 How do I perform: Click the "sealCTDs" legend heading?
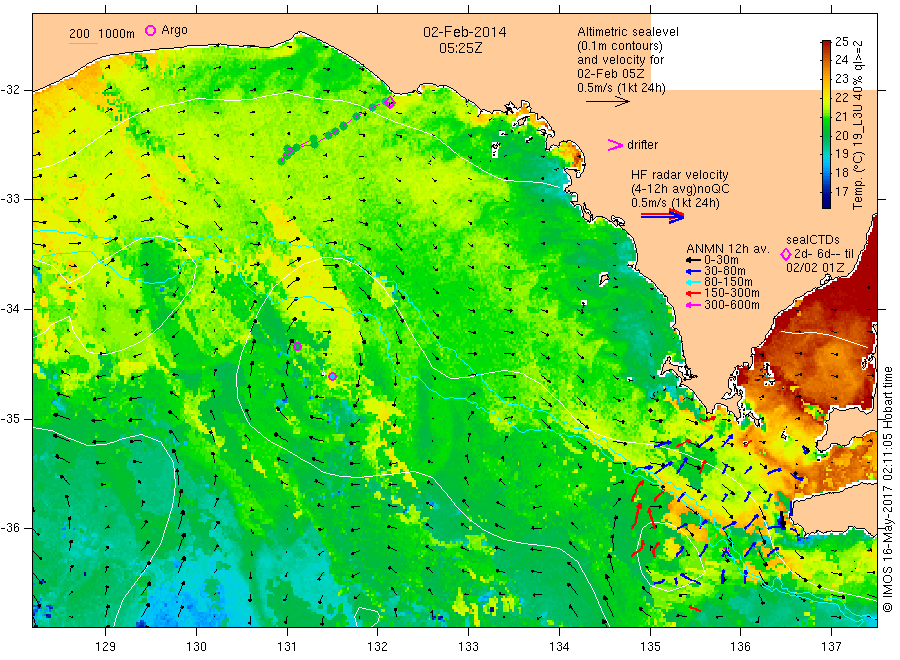[x=813, y=240]
